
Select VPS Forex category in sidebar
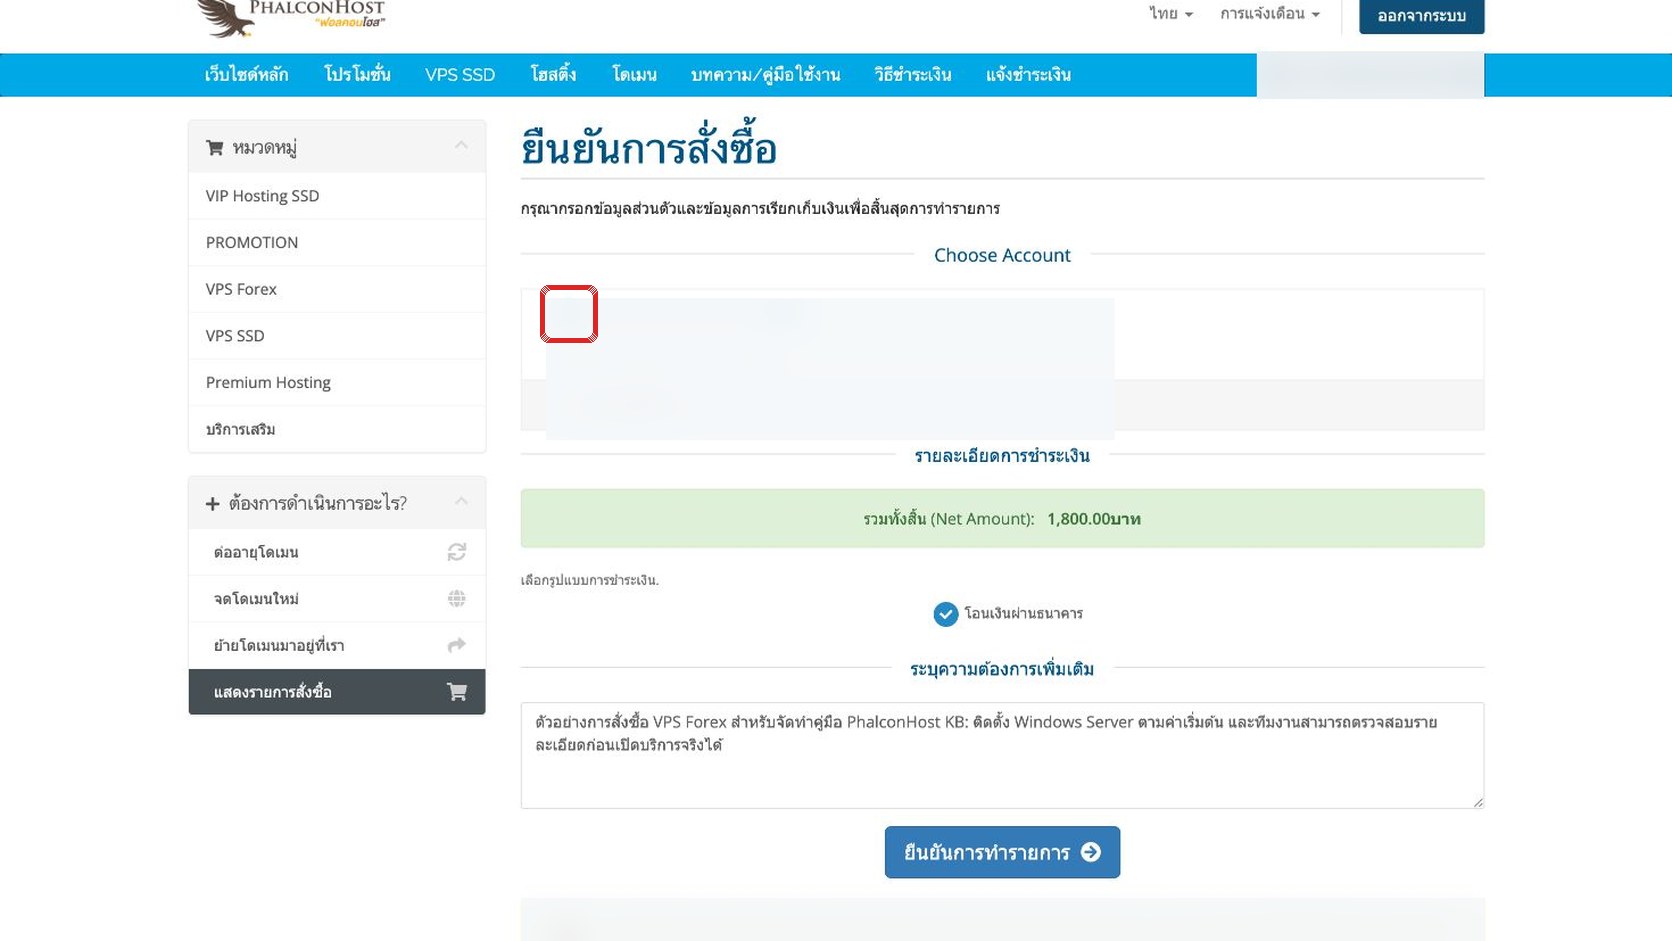pos(337,289)
